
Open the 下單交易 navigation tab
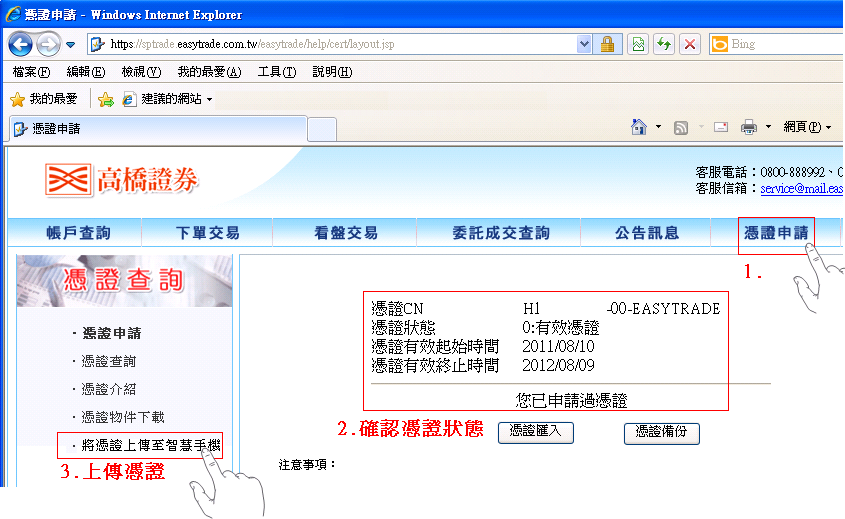click(207, 233)
